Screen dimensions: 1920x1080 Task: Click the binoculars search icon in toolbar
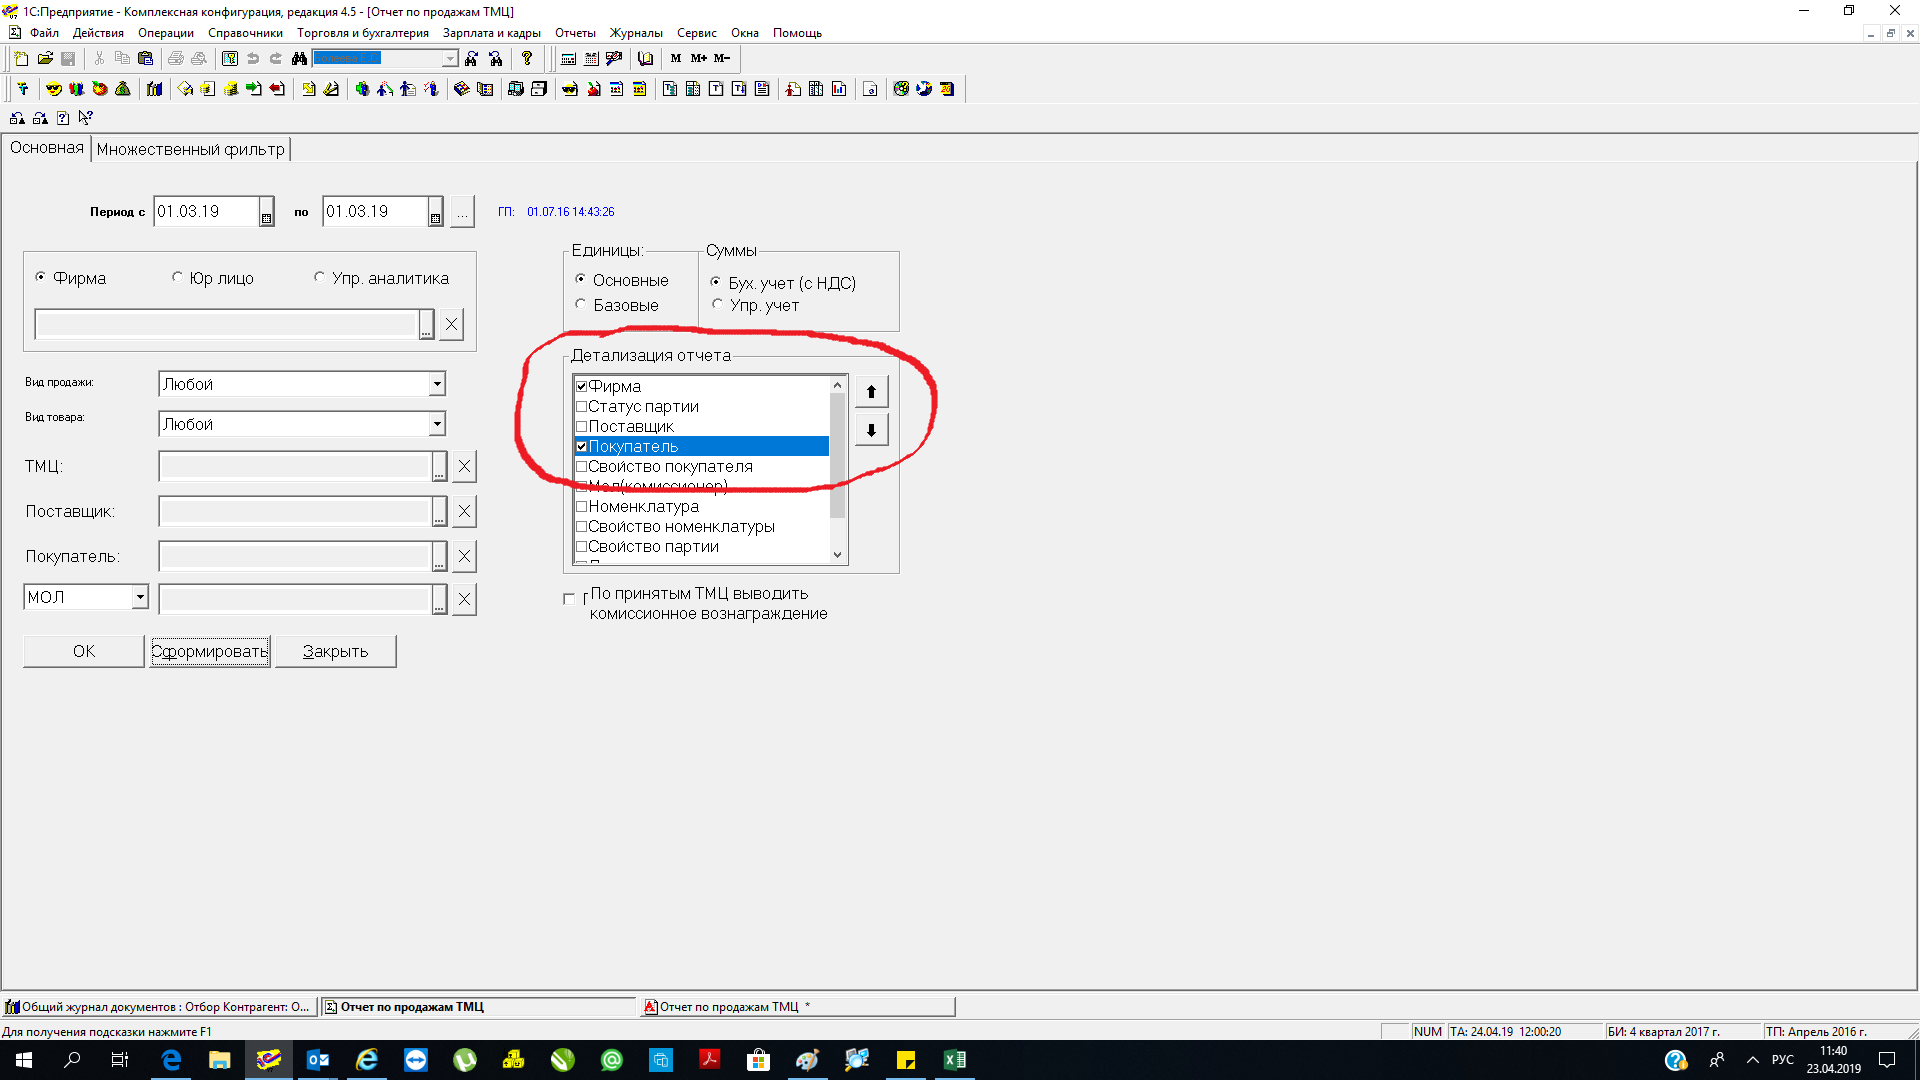299,59
